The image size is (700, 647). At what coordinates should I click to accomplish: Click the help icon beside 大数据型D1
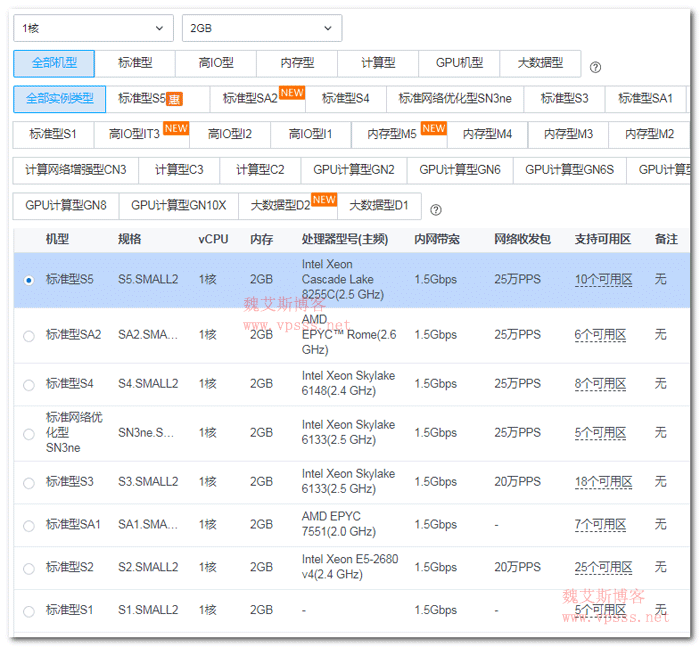coord(435,210)
